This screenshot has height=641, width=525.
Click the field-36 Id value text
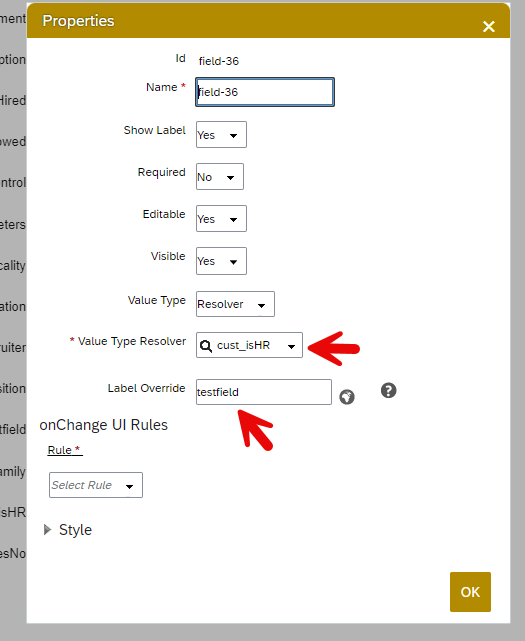click(219, 61)
